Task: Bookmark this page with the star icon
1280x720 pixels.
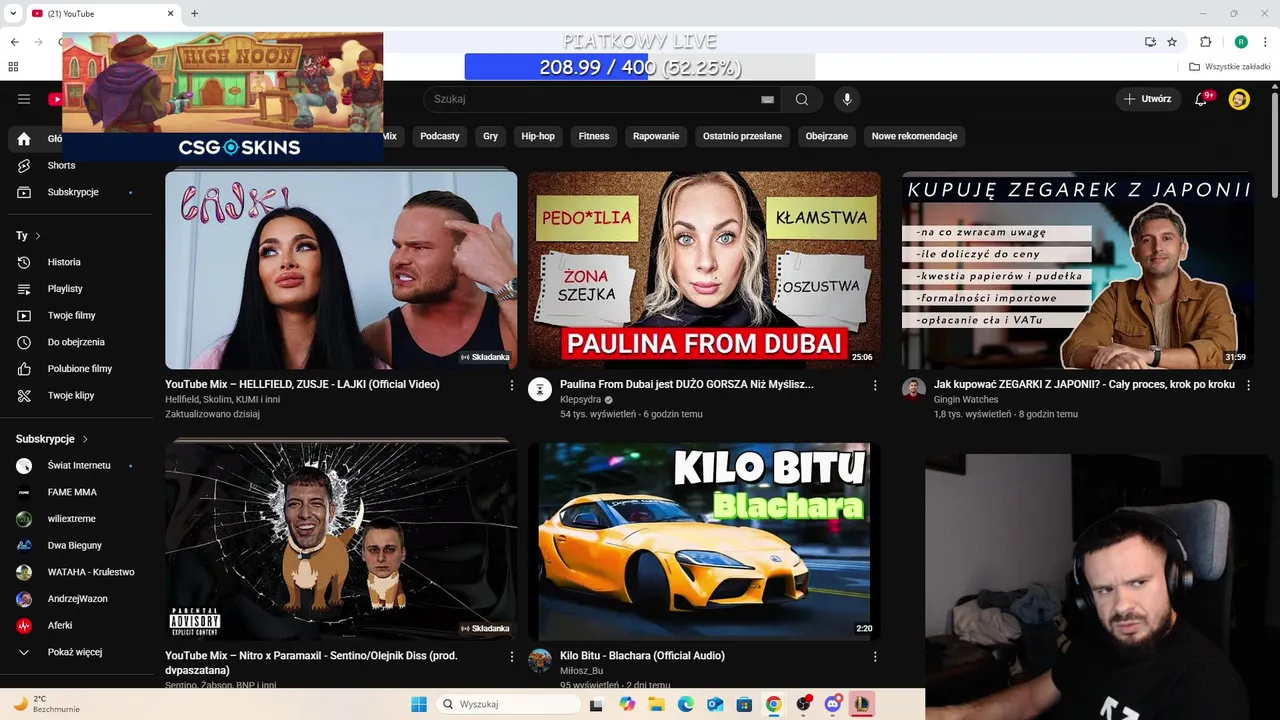Action: [x=1172, y=42]
